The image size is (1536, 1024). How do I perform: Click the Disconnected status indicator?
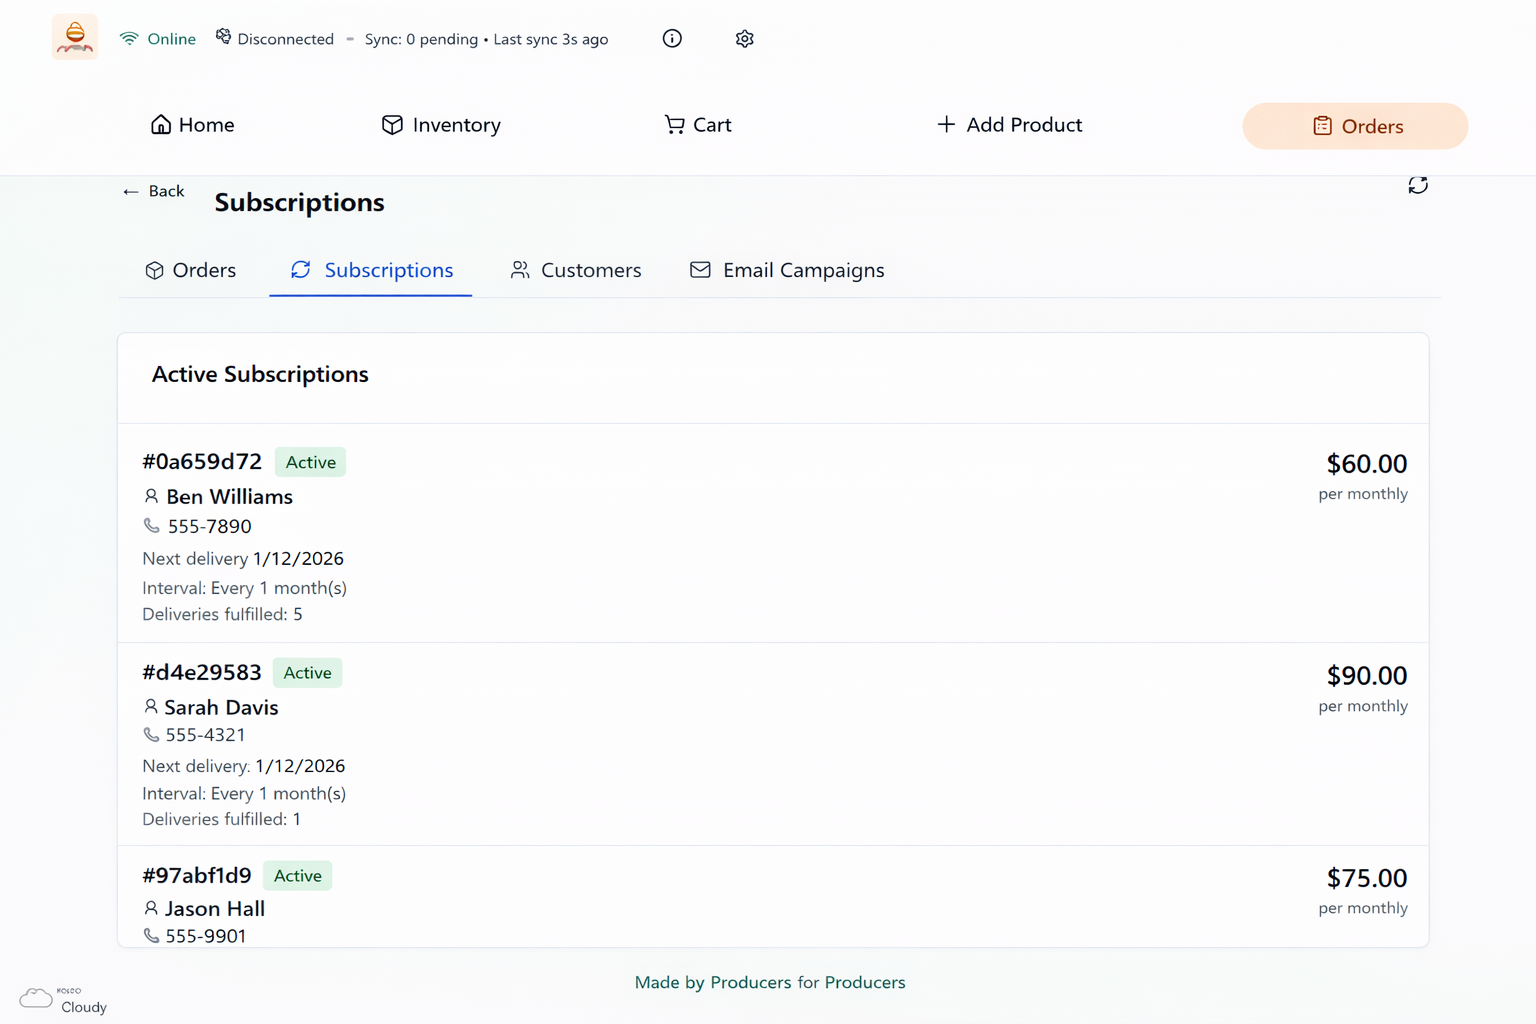[275, 39]
